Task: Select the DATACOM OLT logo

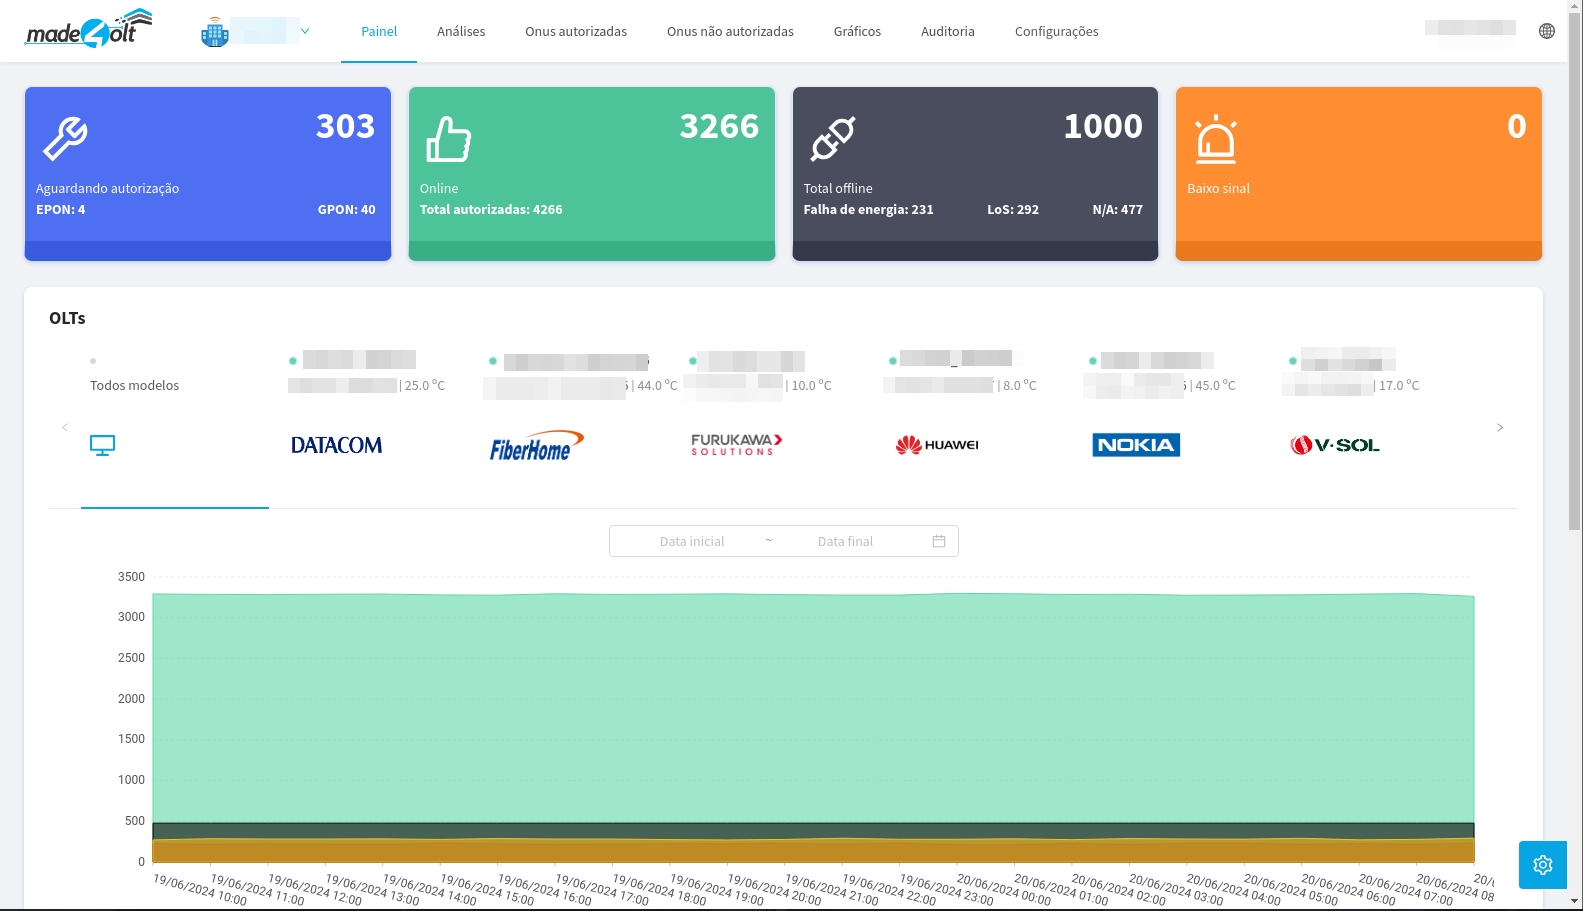Action: (336, 445)
